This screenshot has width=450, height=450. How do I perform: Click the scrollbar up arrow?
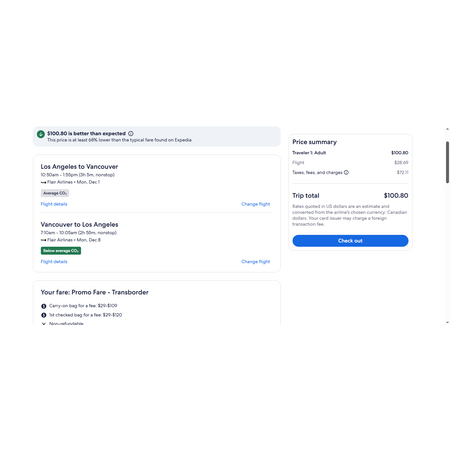click(x=447, y=129)
